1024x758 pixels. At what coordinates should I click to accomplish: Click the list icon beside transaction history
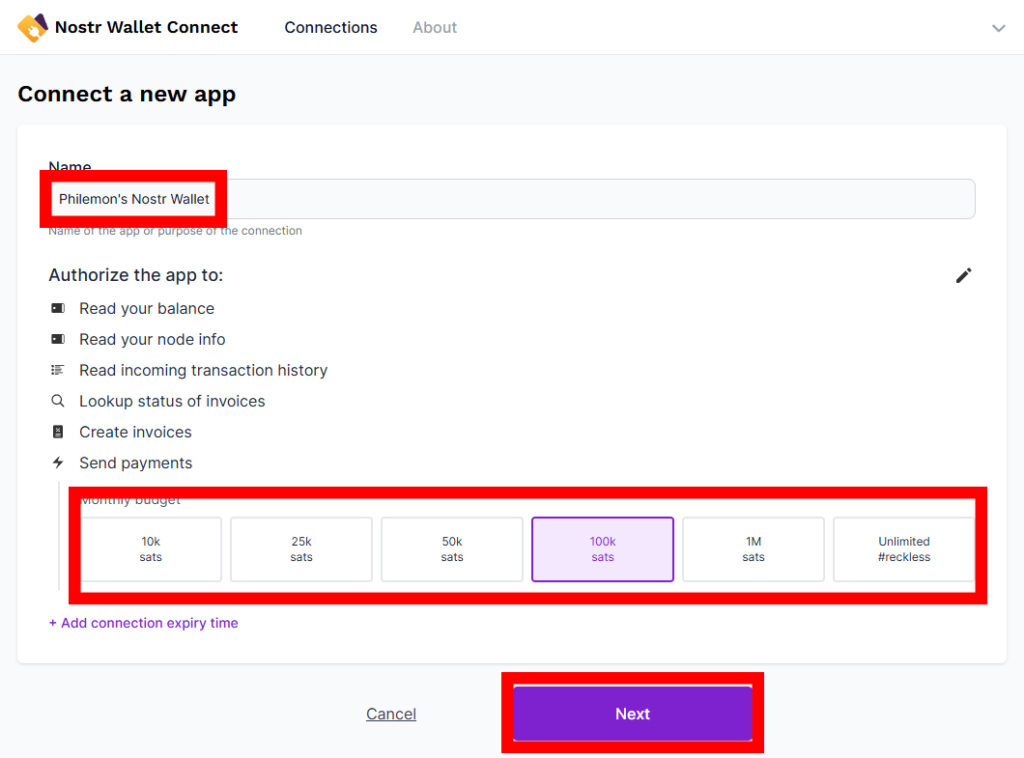[57, 370]
